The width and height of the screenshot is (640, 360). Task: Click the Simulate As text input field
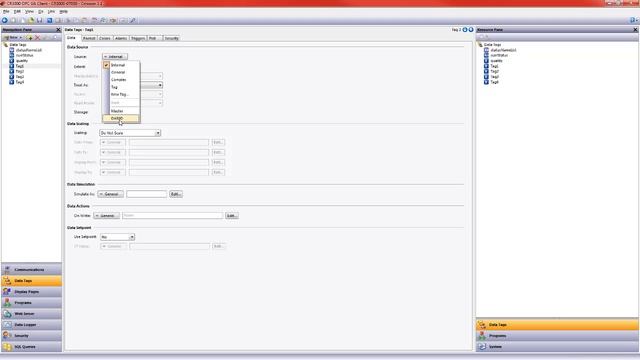coord(147,194)
